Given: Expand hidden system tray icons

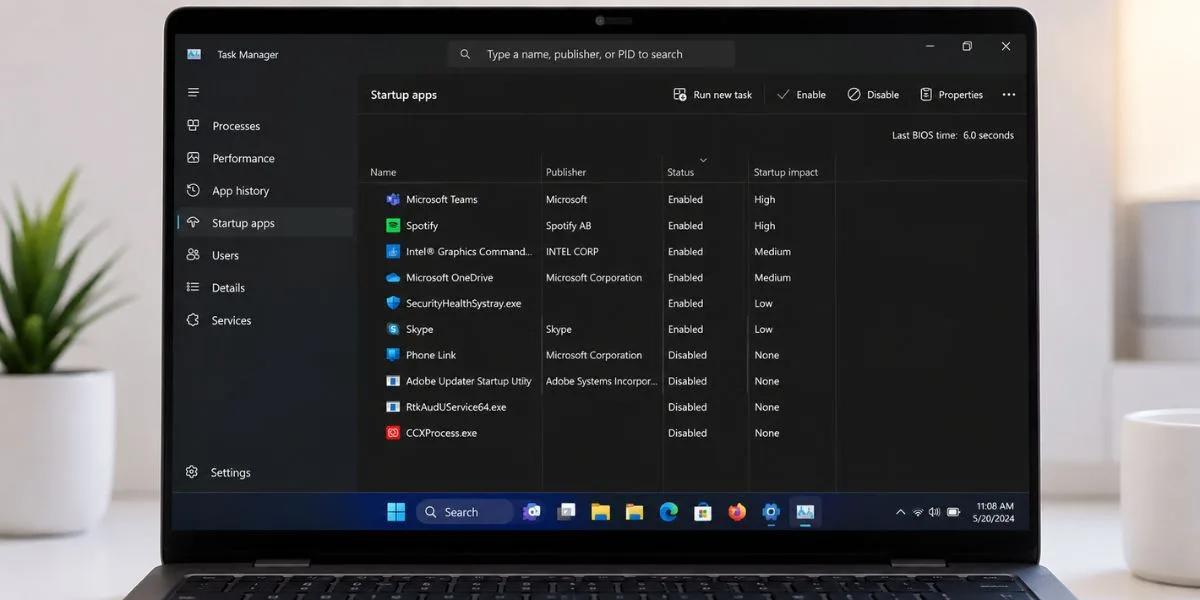Looking at the screenshot, I should 900,512.
